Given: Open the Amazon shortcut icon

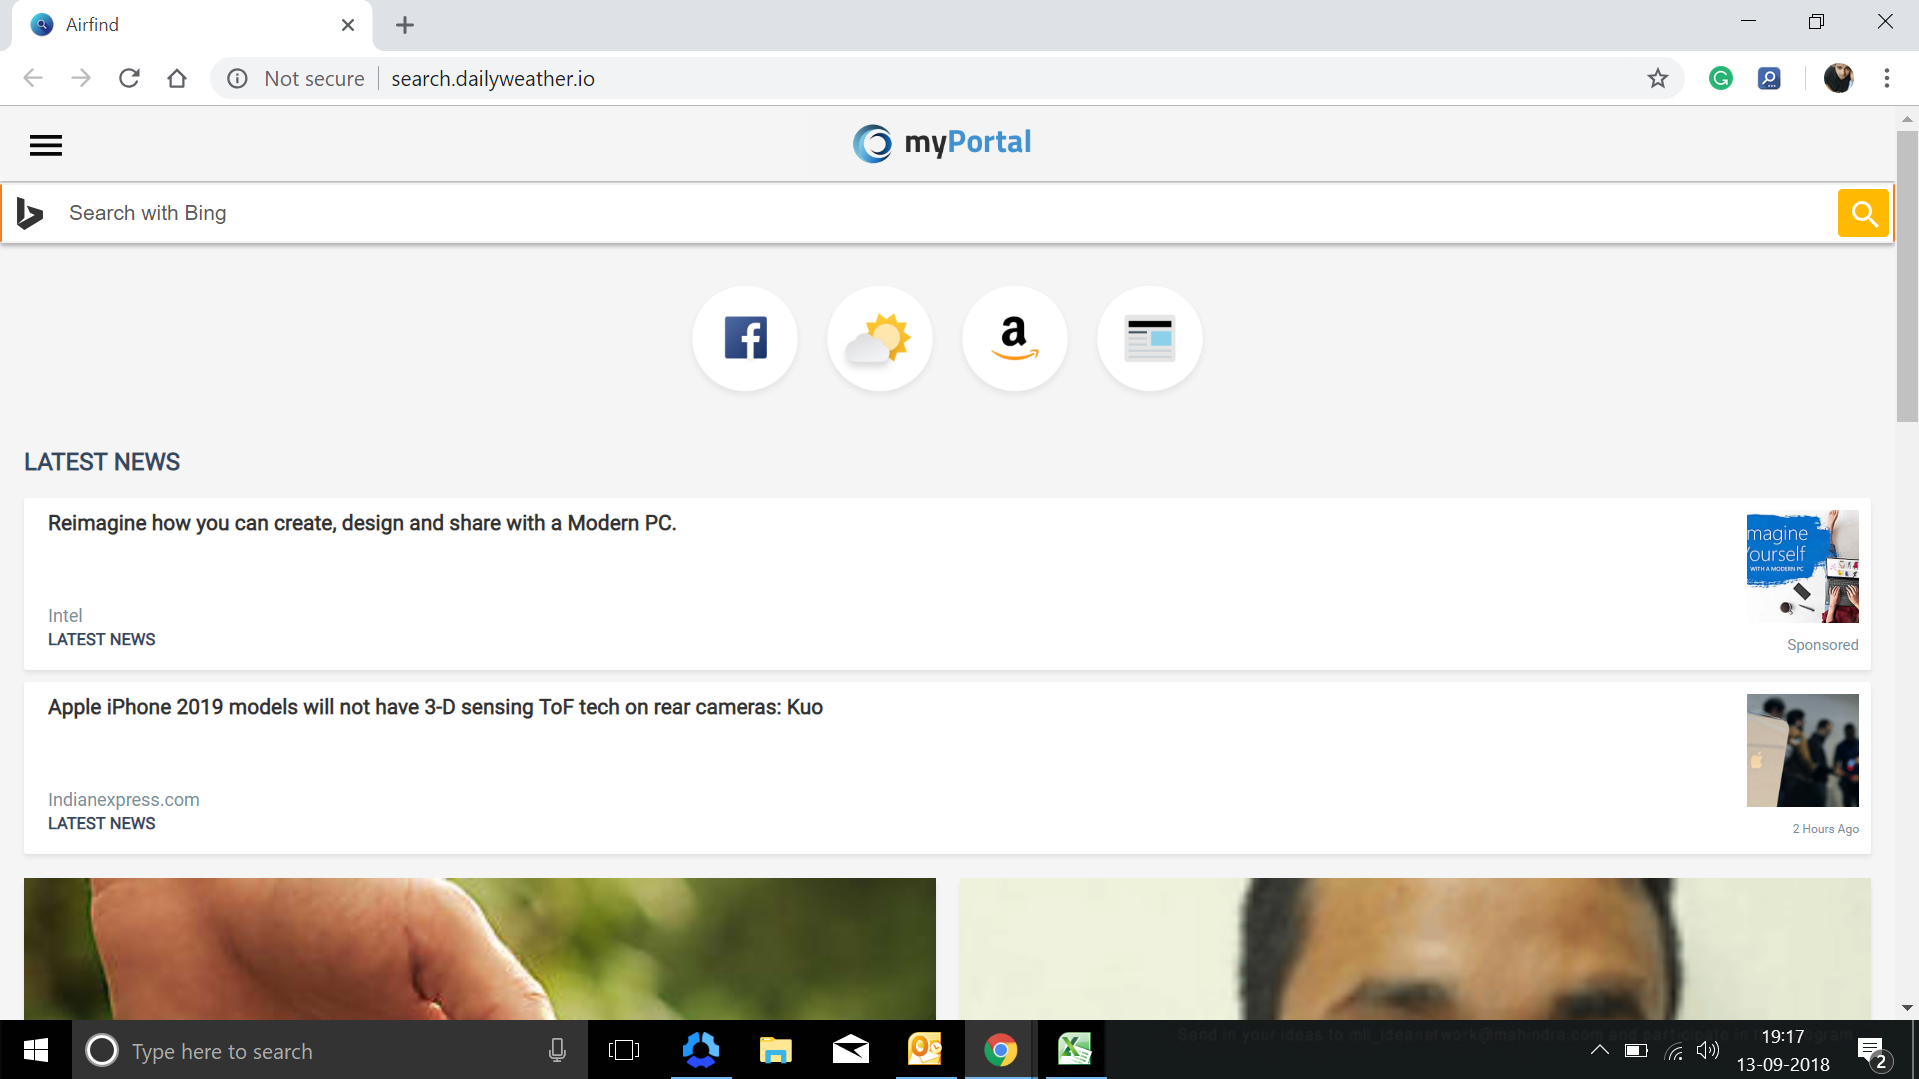Looking at the screenshot, I should [x=1014, y=338].
